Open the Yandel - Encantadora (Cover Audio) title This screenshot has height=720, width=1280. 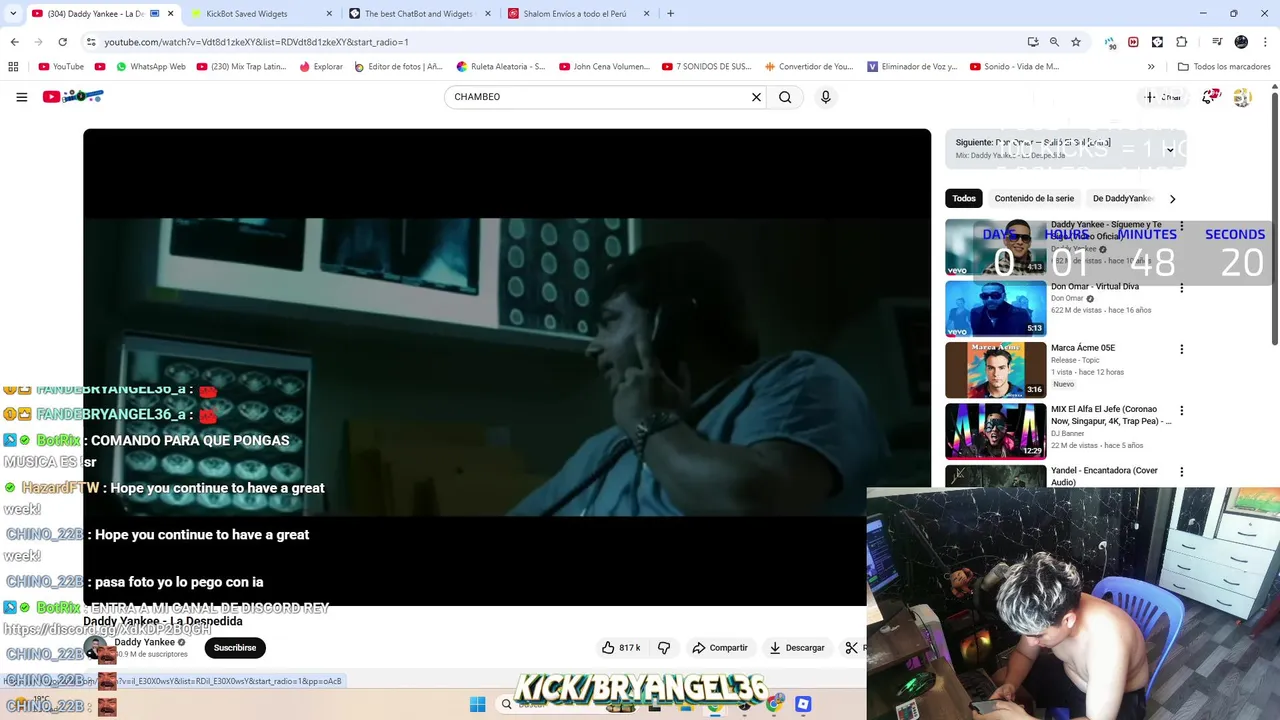pyautogui.click(x=1104, y=476)
